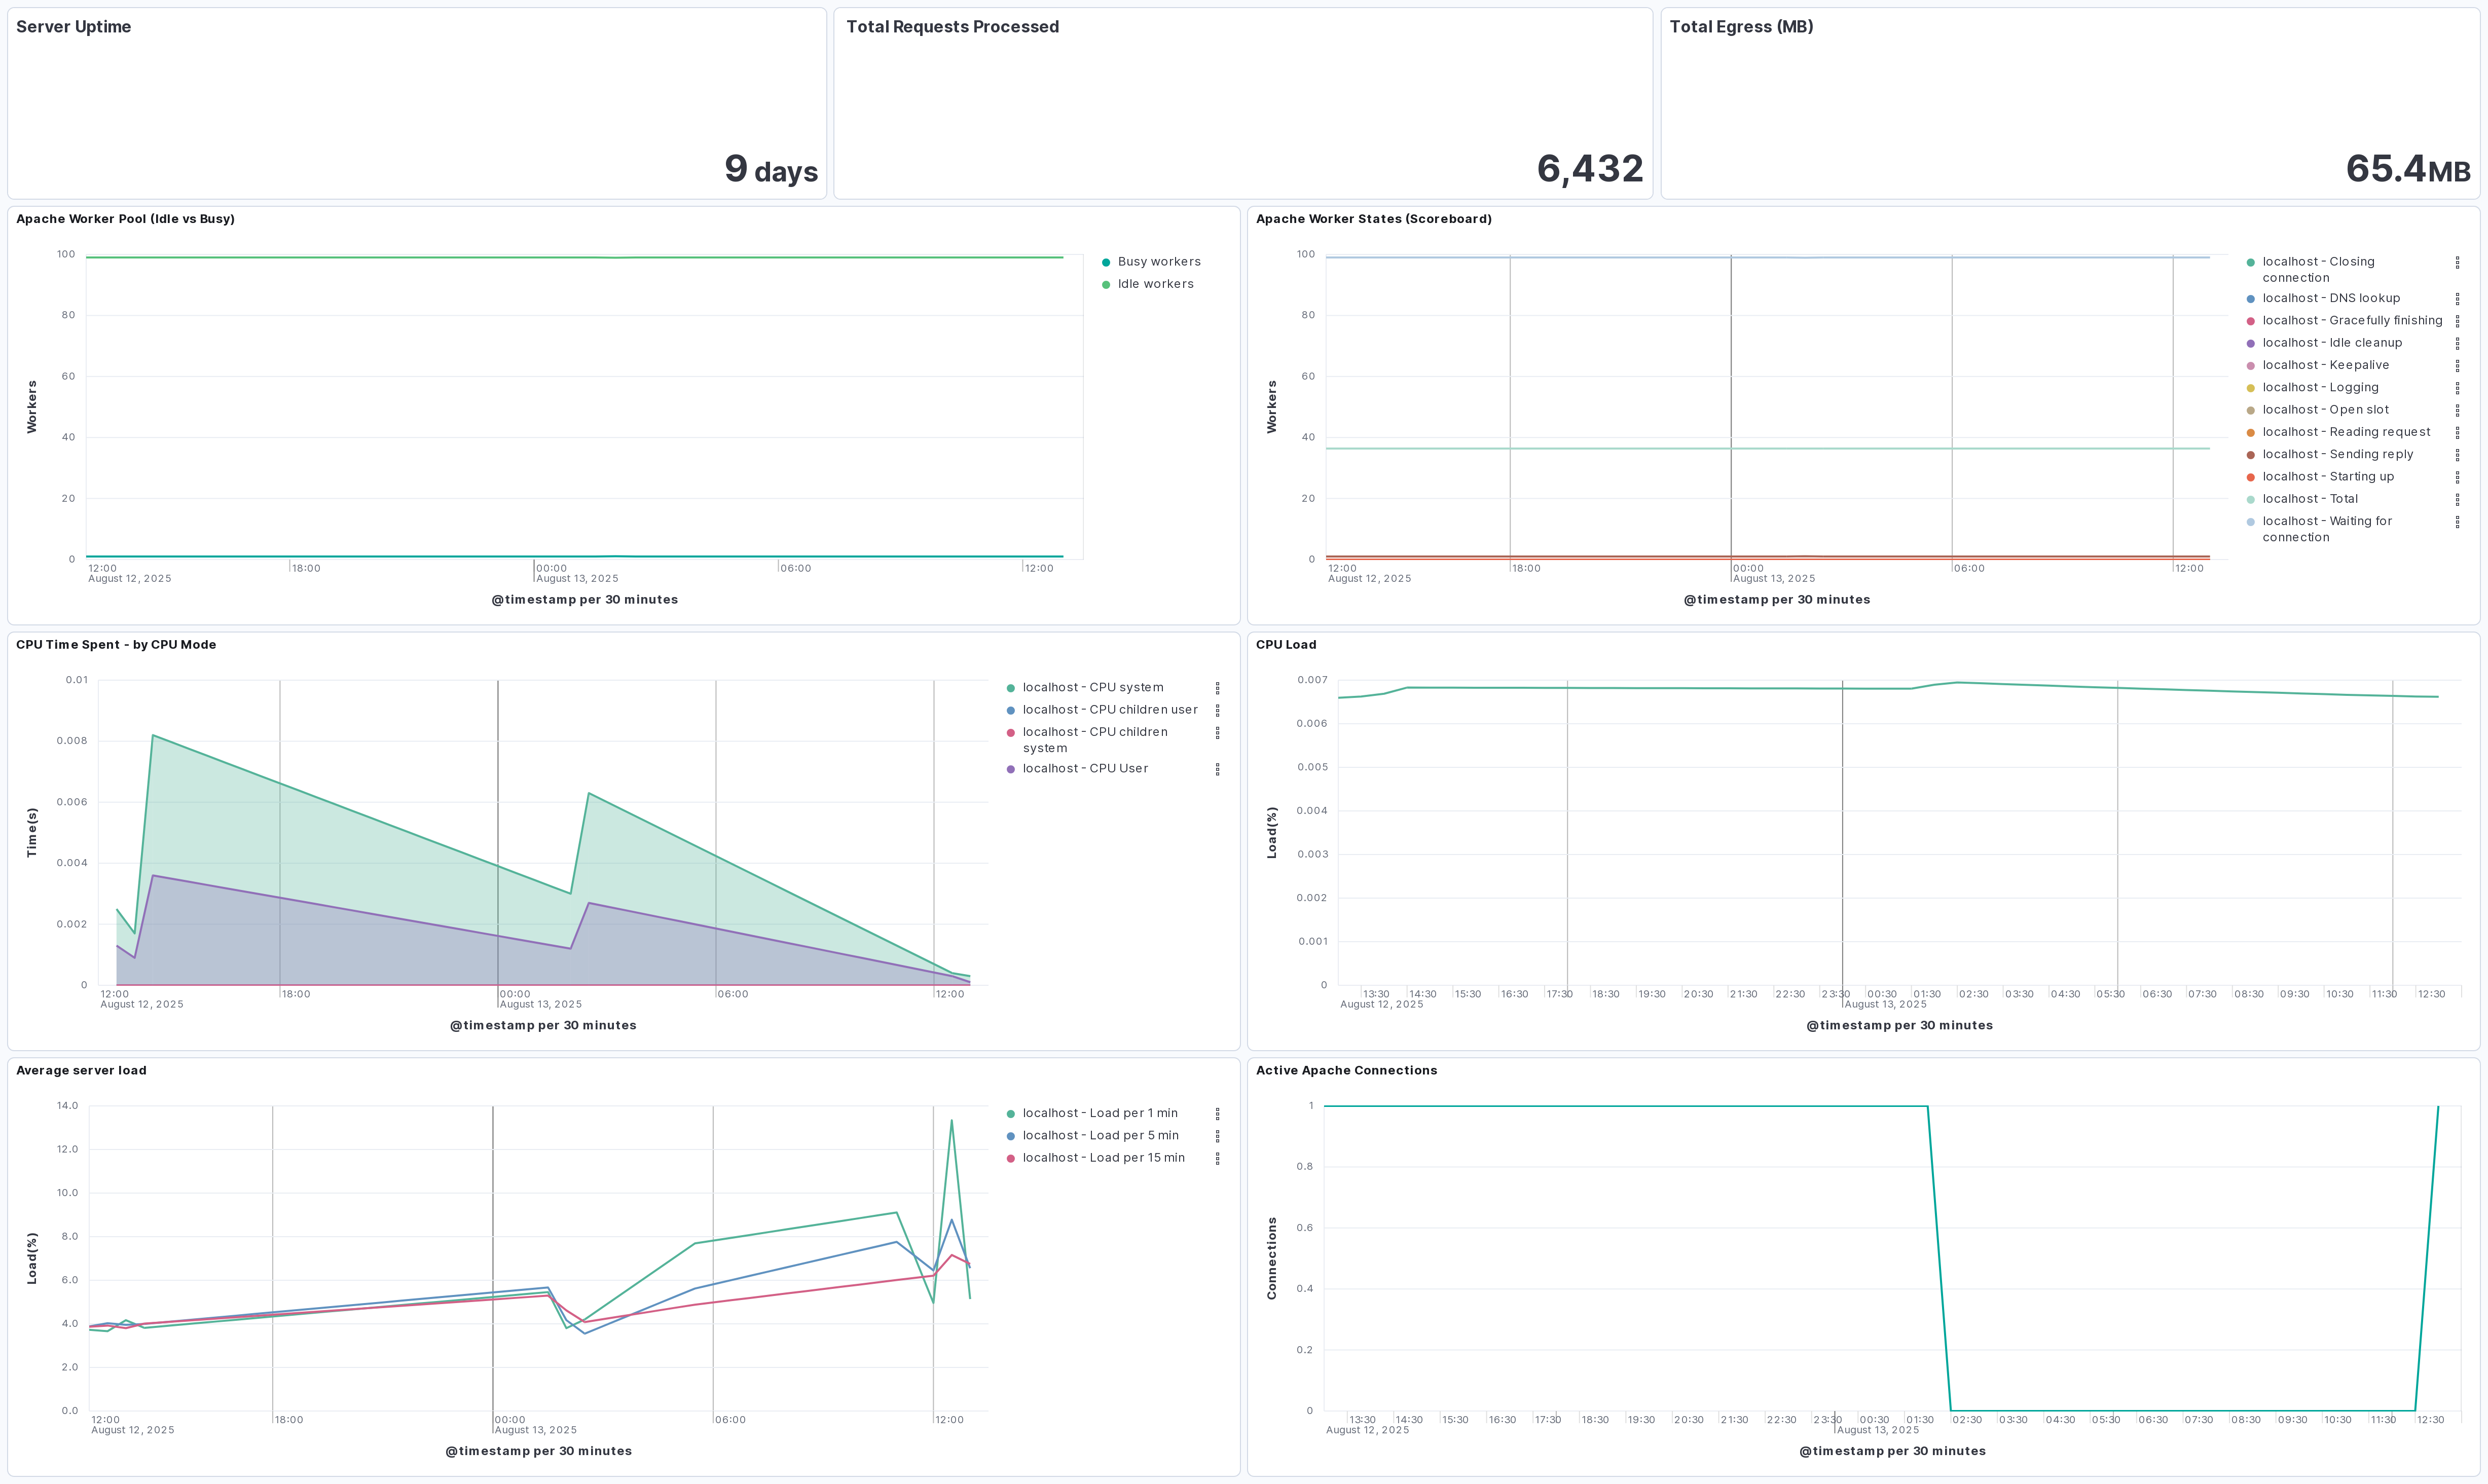
Task: Click the CPU Load panel title
Action: click(x=1286, y=645)
